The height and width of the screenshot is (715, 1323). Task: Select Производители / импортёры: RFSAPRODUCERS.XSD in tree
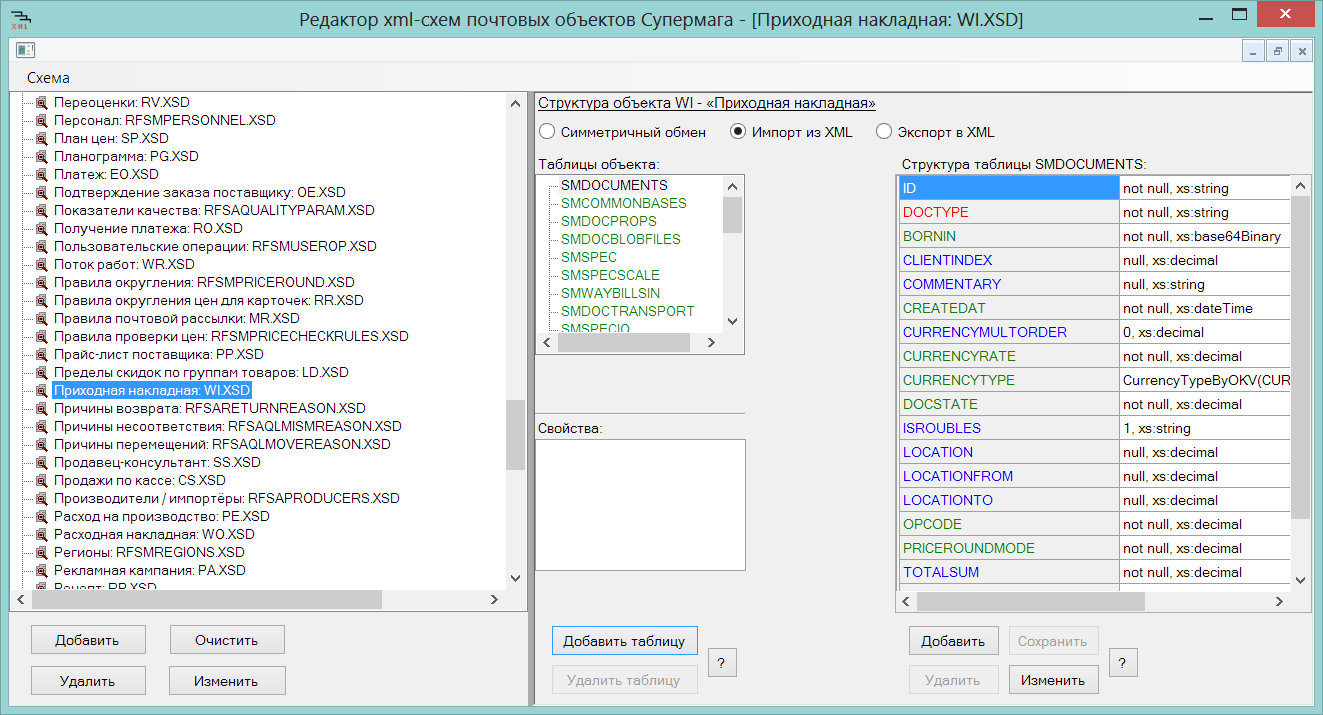(x=226, y=498)
